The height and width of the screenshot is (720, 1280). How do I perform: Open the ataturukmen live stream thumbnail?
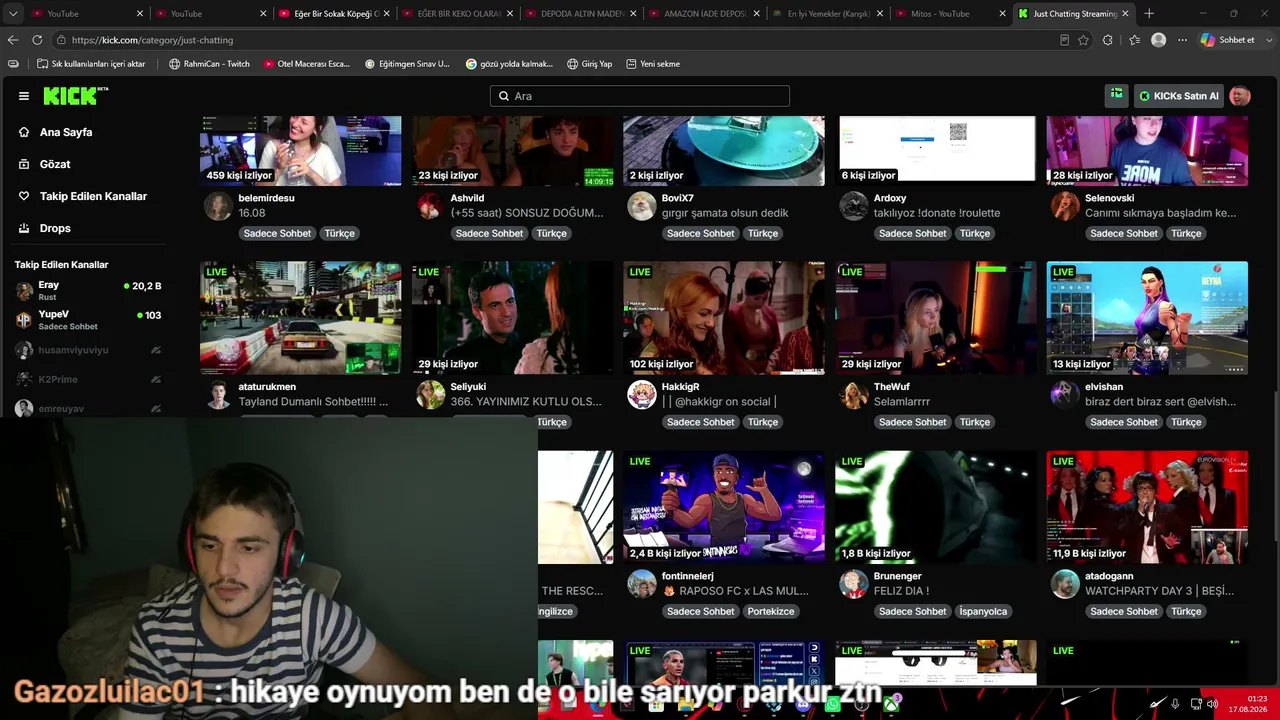point(300,318)
